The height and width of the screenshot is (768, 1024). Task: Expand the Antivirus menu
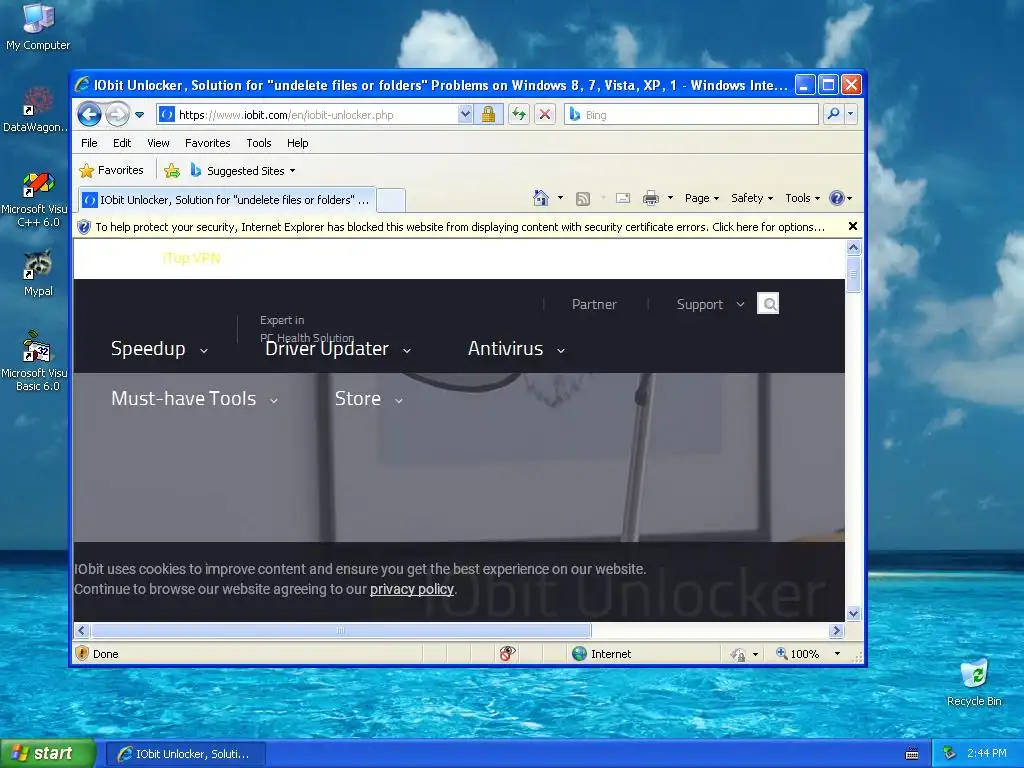point(516,349)
